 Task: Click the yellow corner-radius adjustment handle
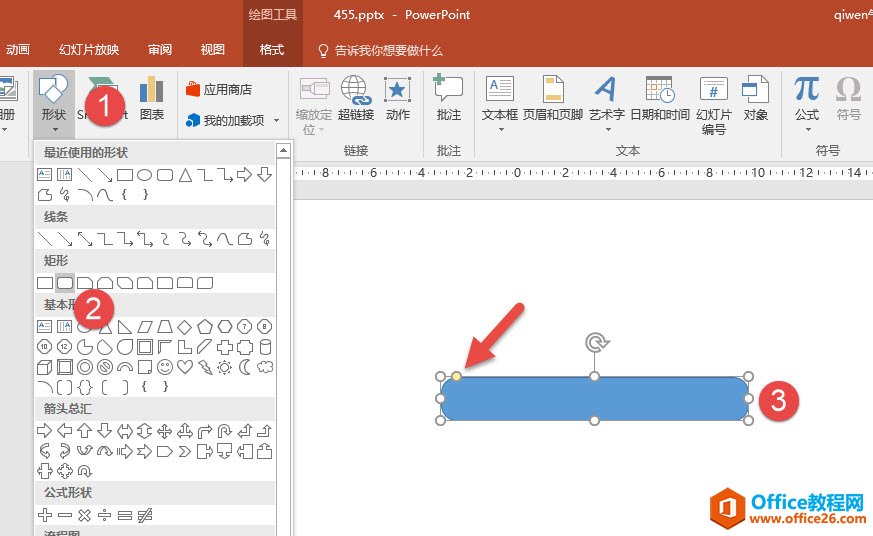click(456, 377)
